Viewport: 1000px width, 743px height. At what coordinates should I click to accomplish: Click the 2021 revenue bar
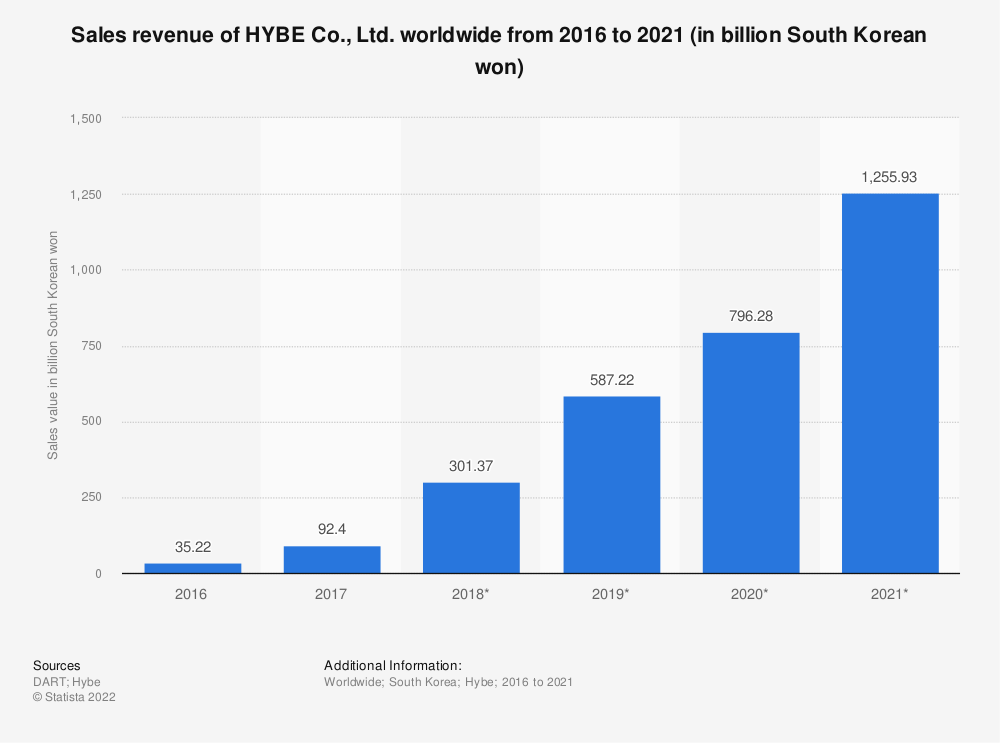coord(890,383)
